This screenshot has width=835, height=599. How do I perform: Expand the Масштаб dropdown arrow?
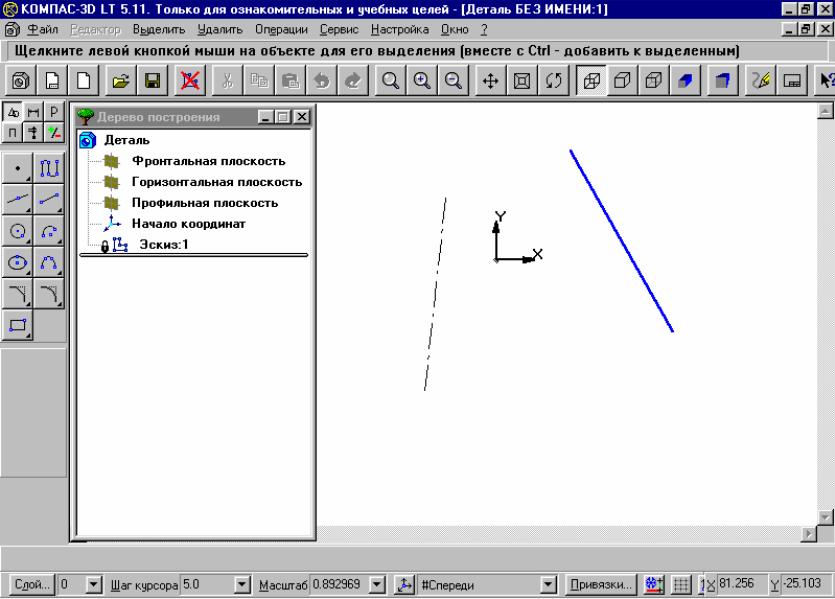click(377, 585)
